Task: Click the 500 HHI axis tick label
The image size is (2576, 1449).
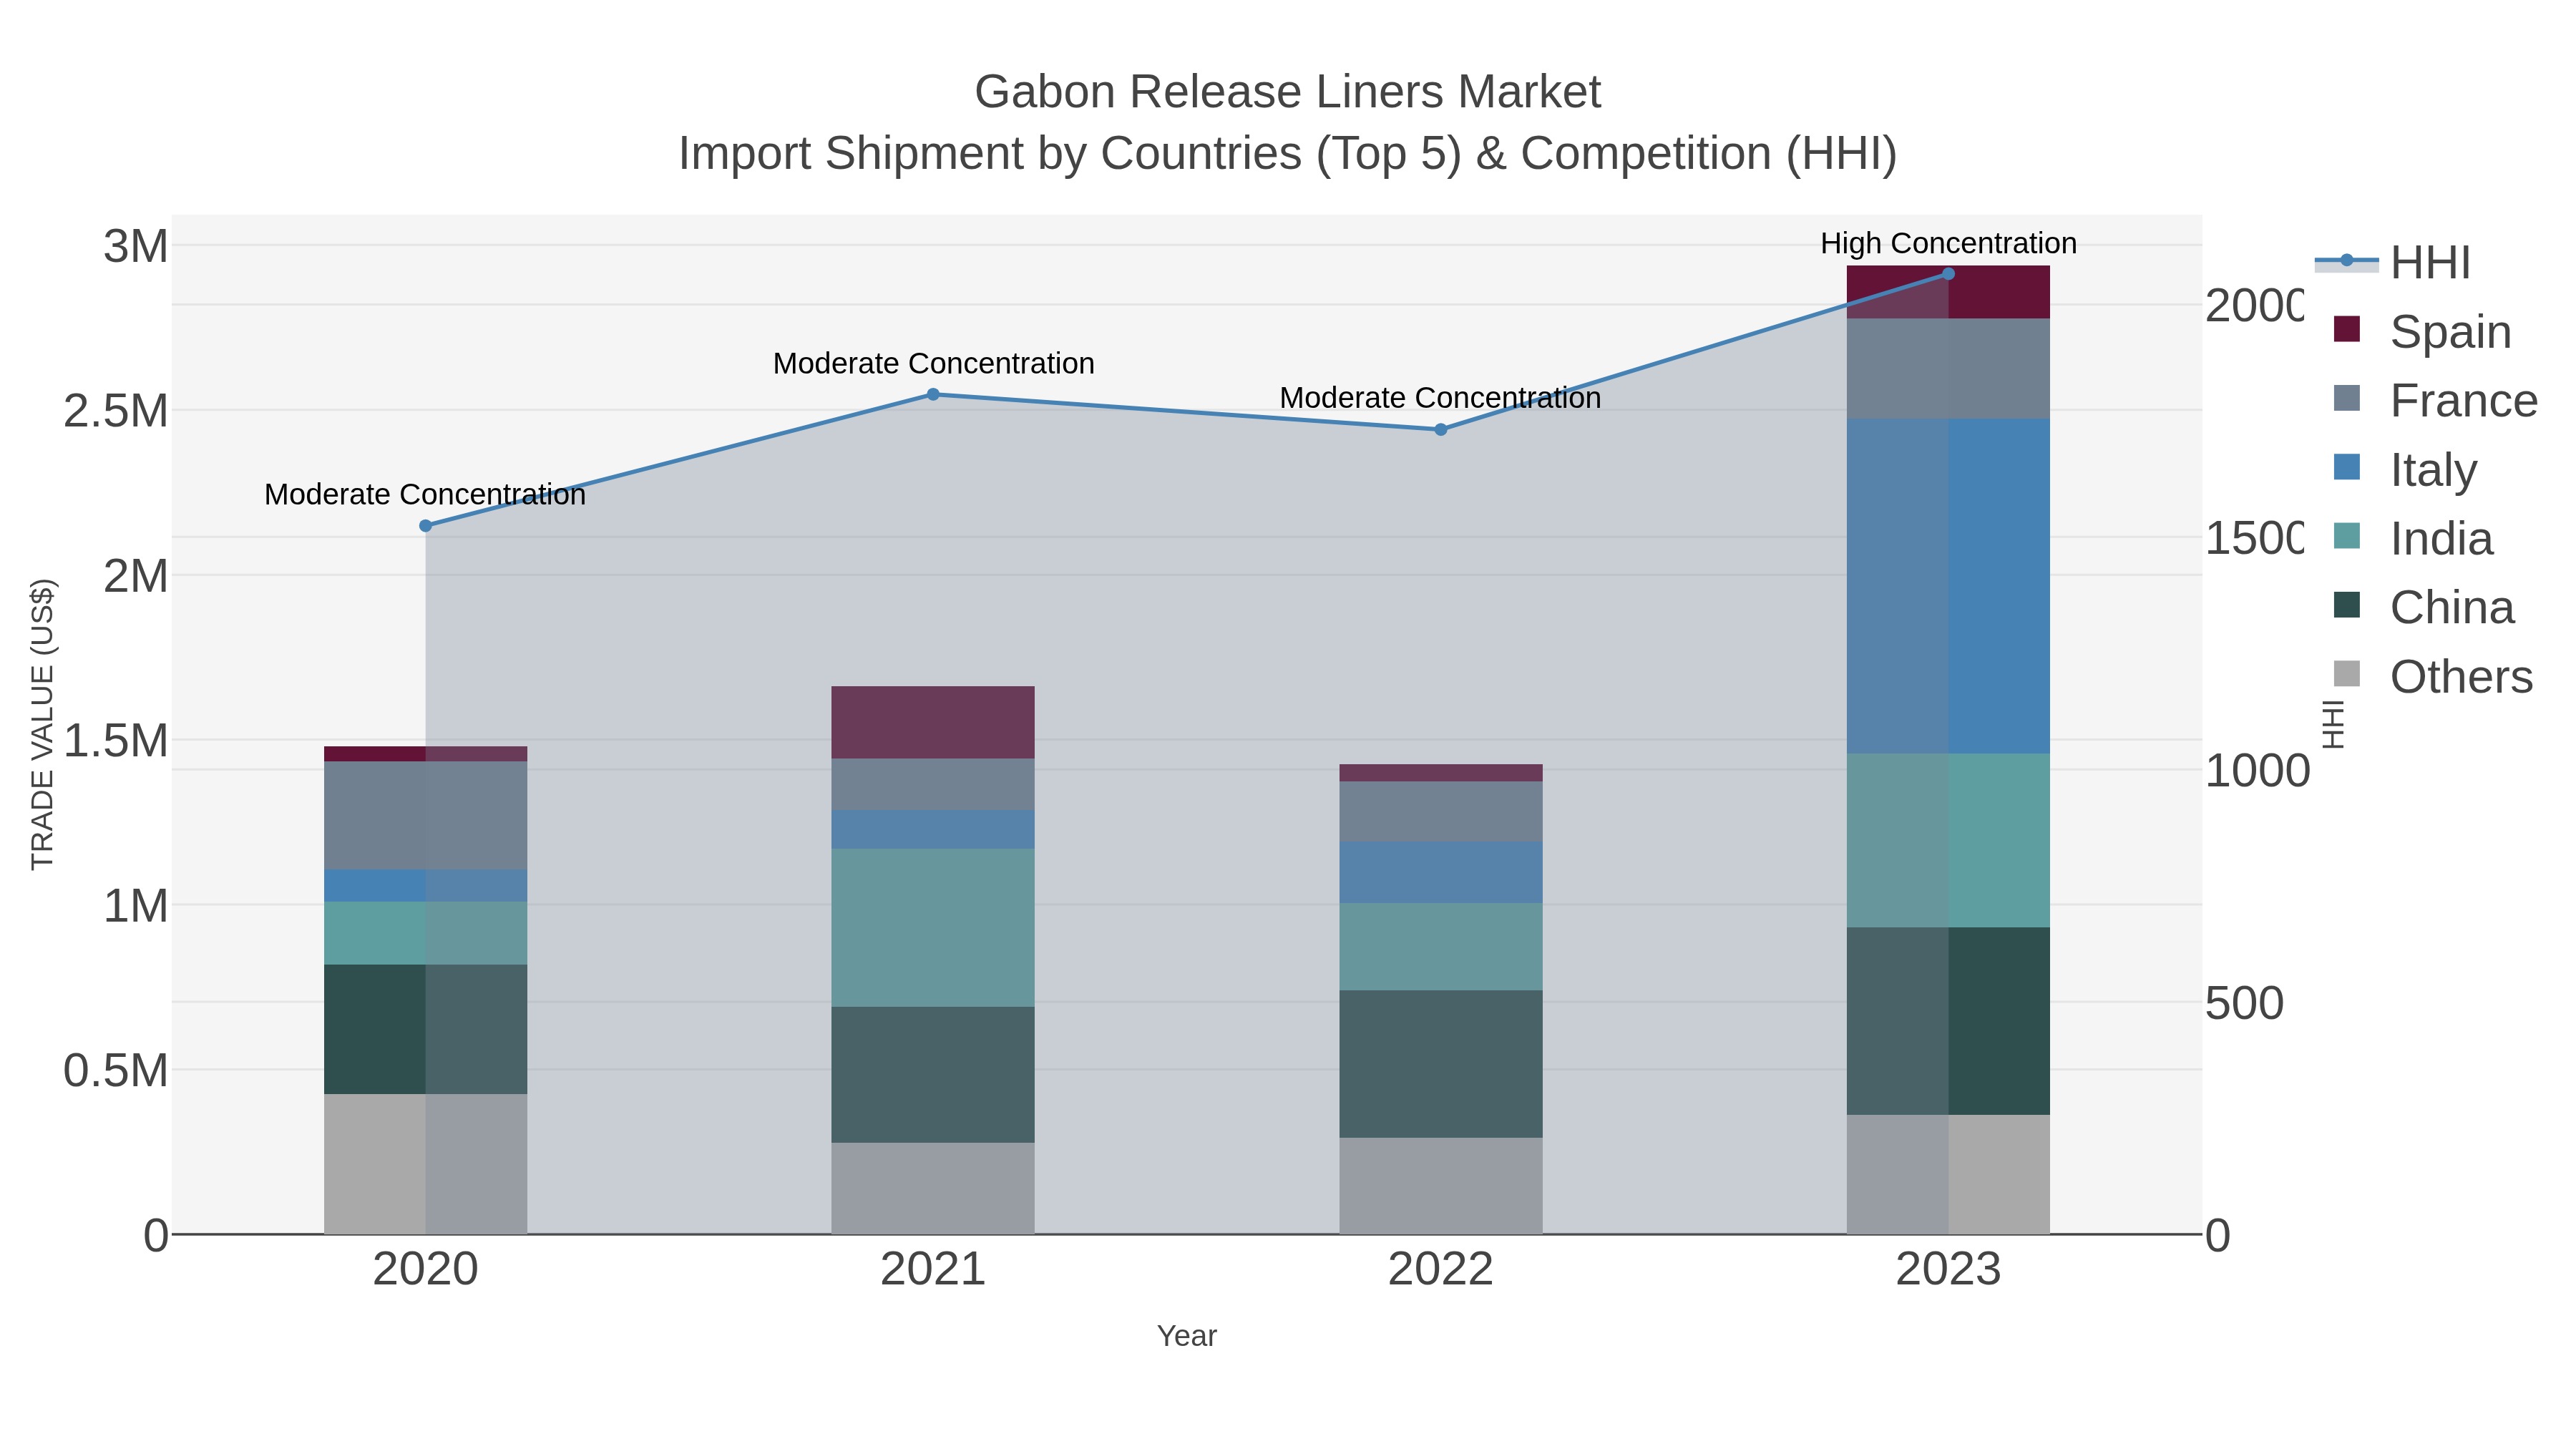Action: (x=2244, y=1003)
